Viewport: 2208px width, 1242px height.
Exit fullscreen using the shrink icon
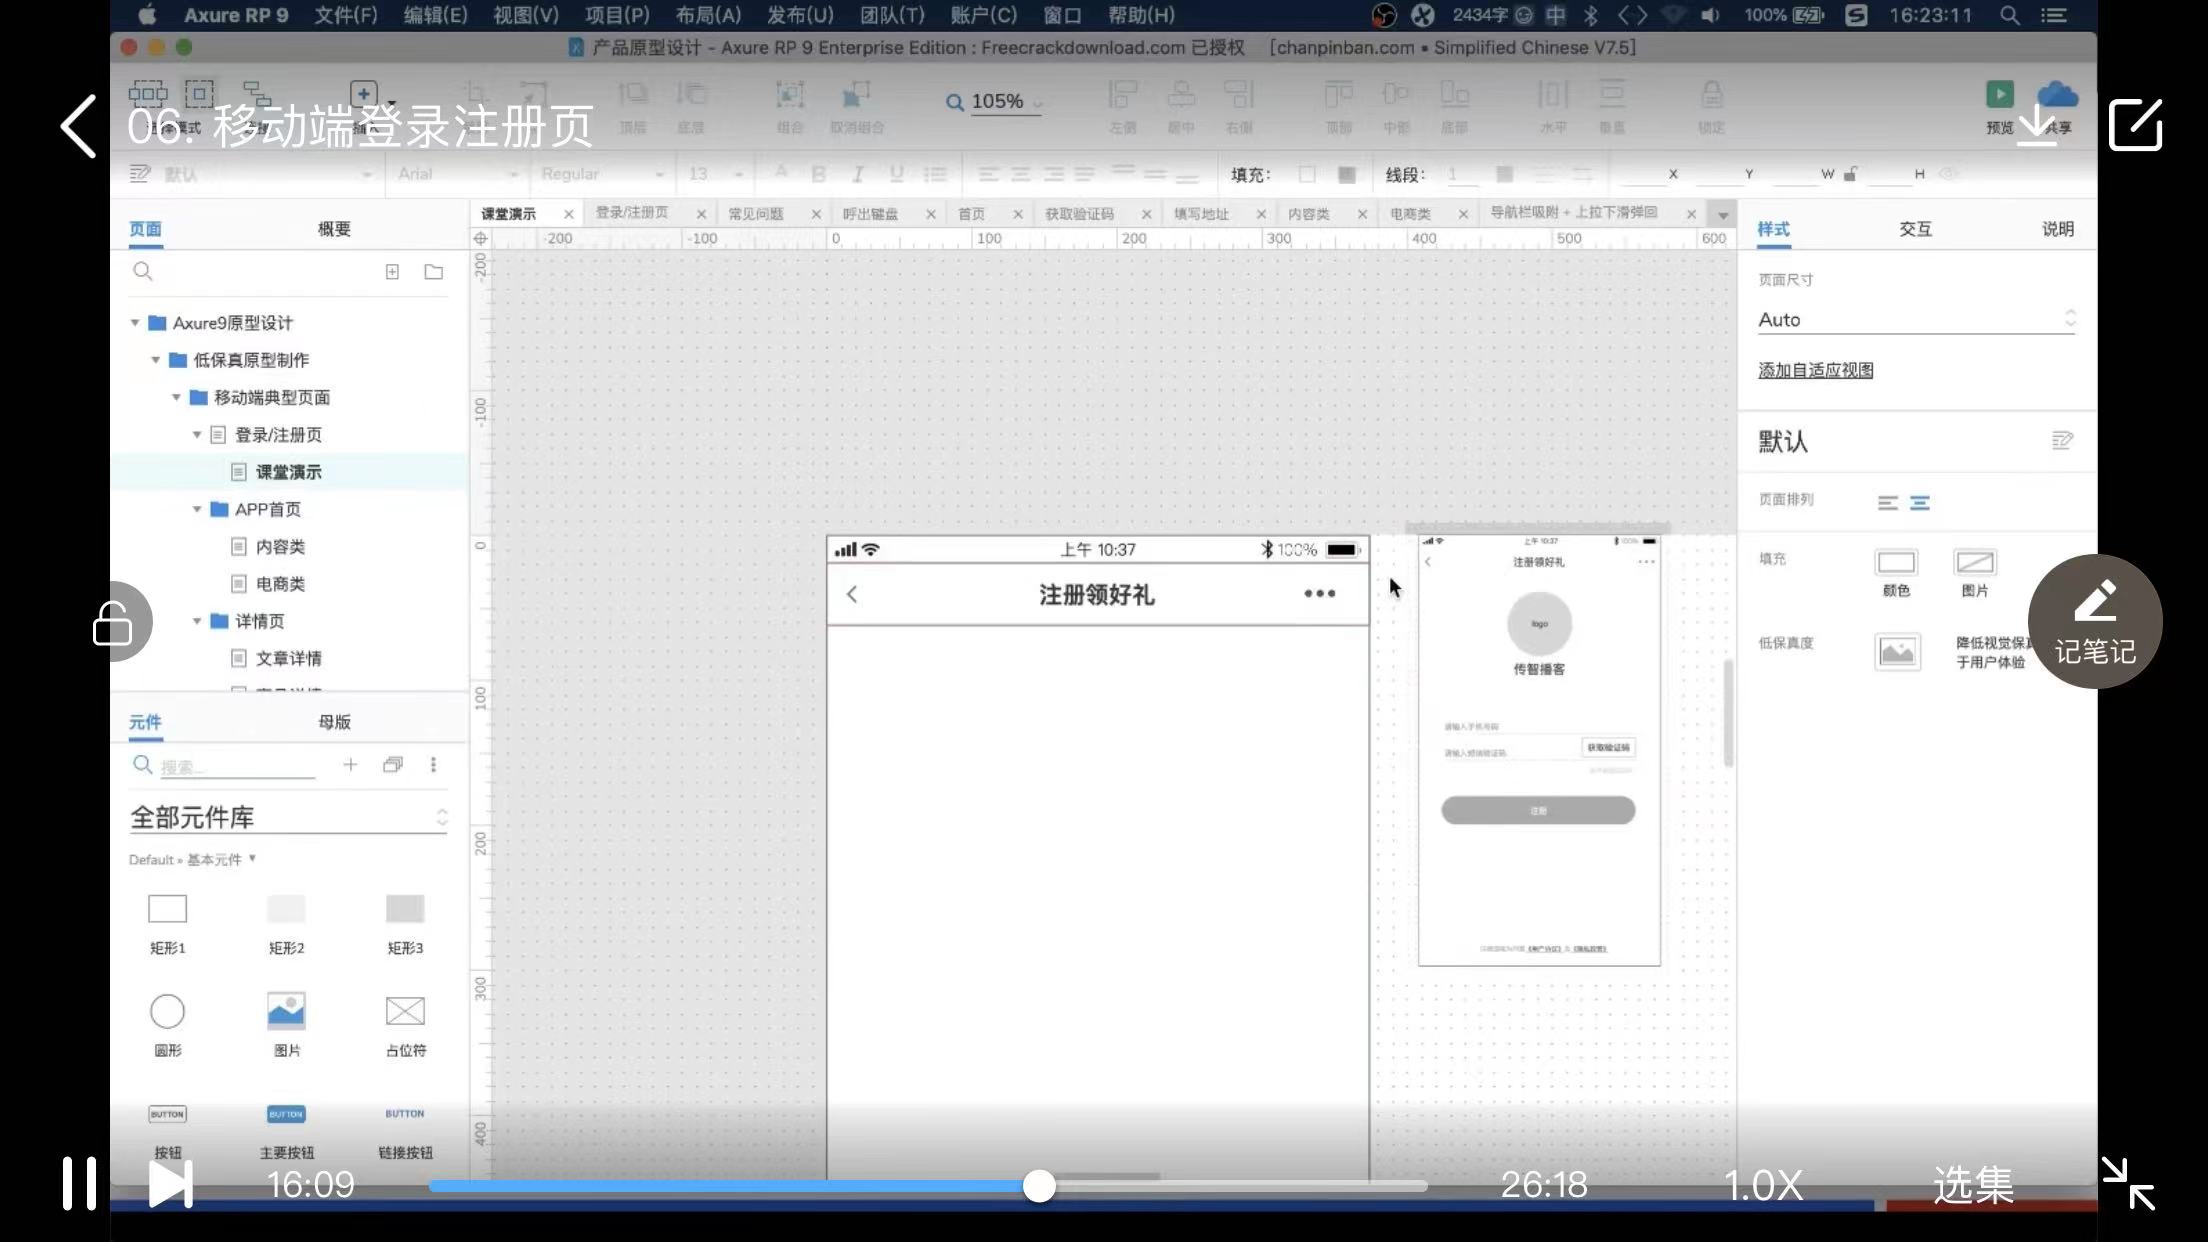click(2127, 1184)
